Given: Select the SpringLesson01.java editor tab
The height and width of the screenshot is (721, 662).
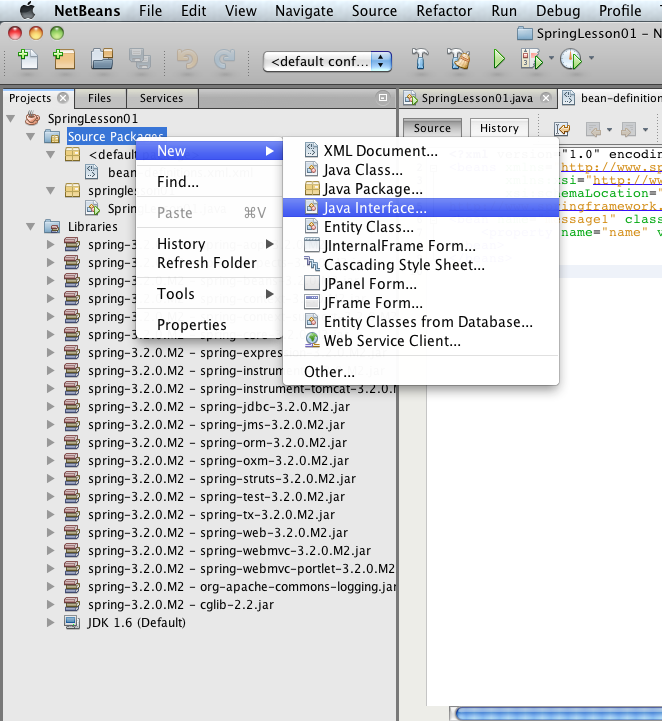Looking at the screenshot, I should pyautogui.click(x=477, y=98).
